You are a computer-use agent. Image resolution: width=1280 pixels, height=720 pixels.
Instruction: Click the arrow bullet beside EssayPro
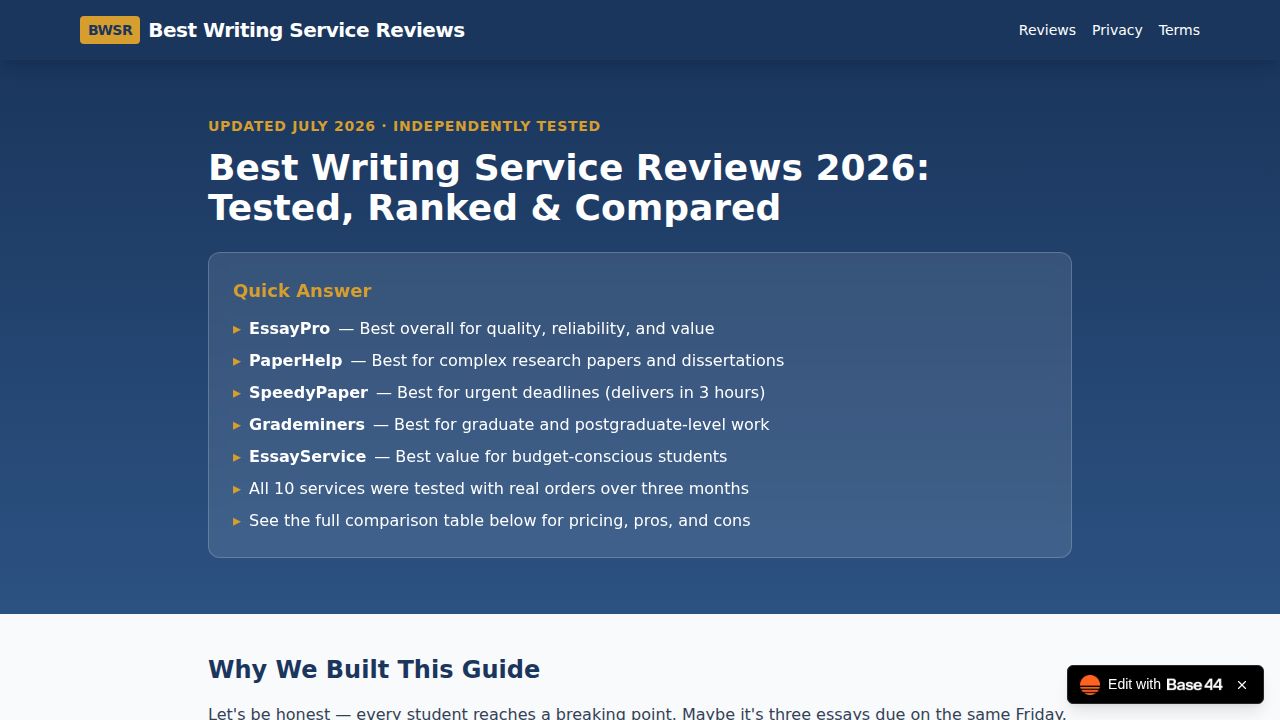click(237, 329)
